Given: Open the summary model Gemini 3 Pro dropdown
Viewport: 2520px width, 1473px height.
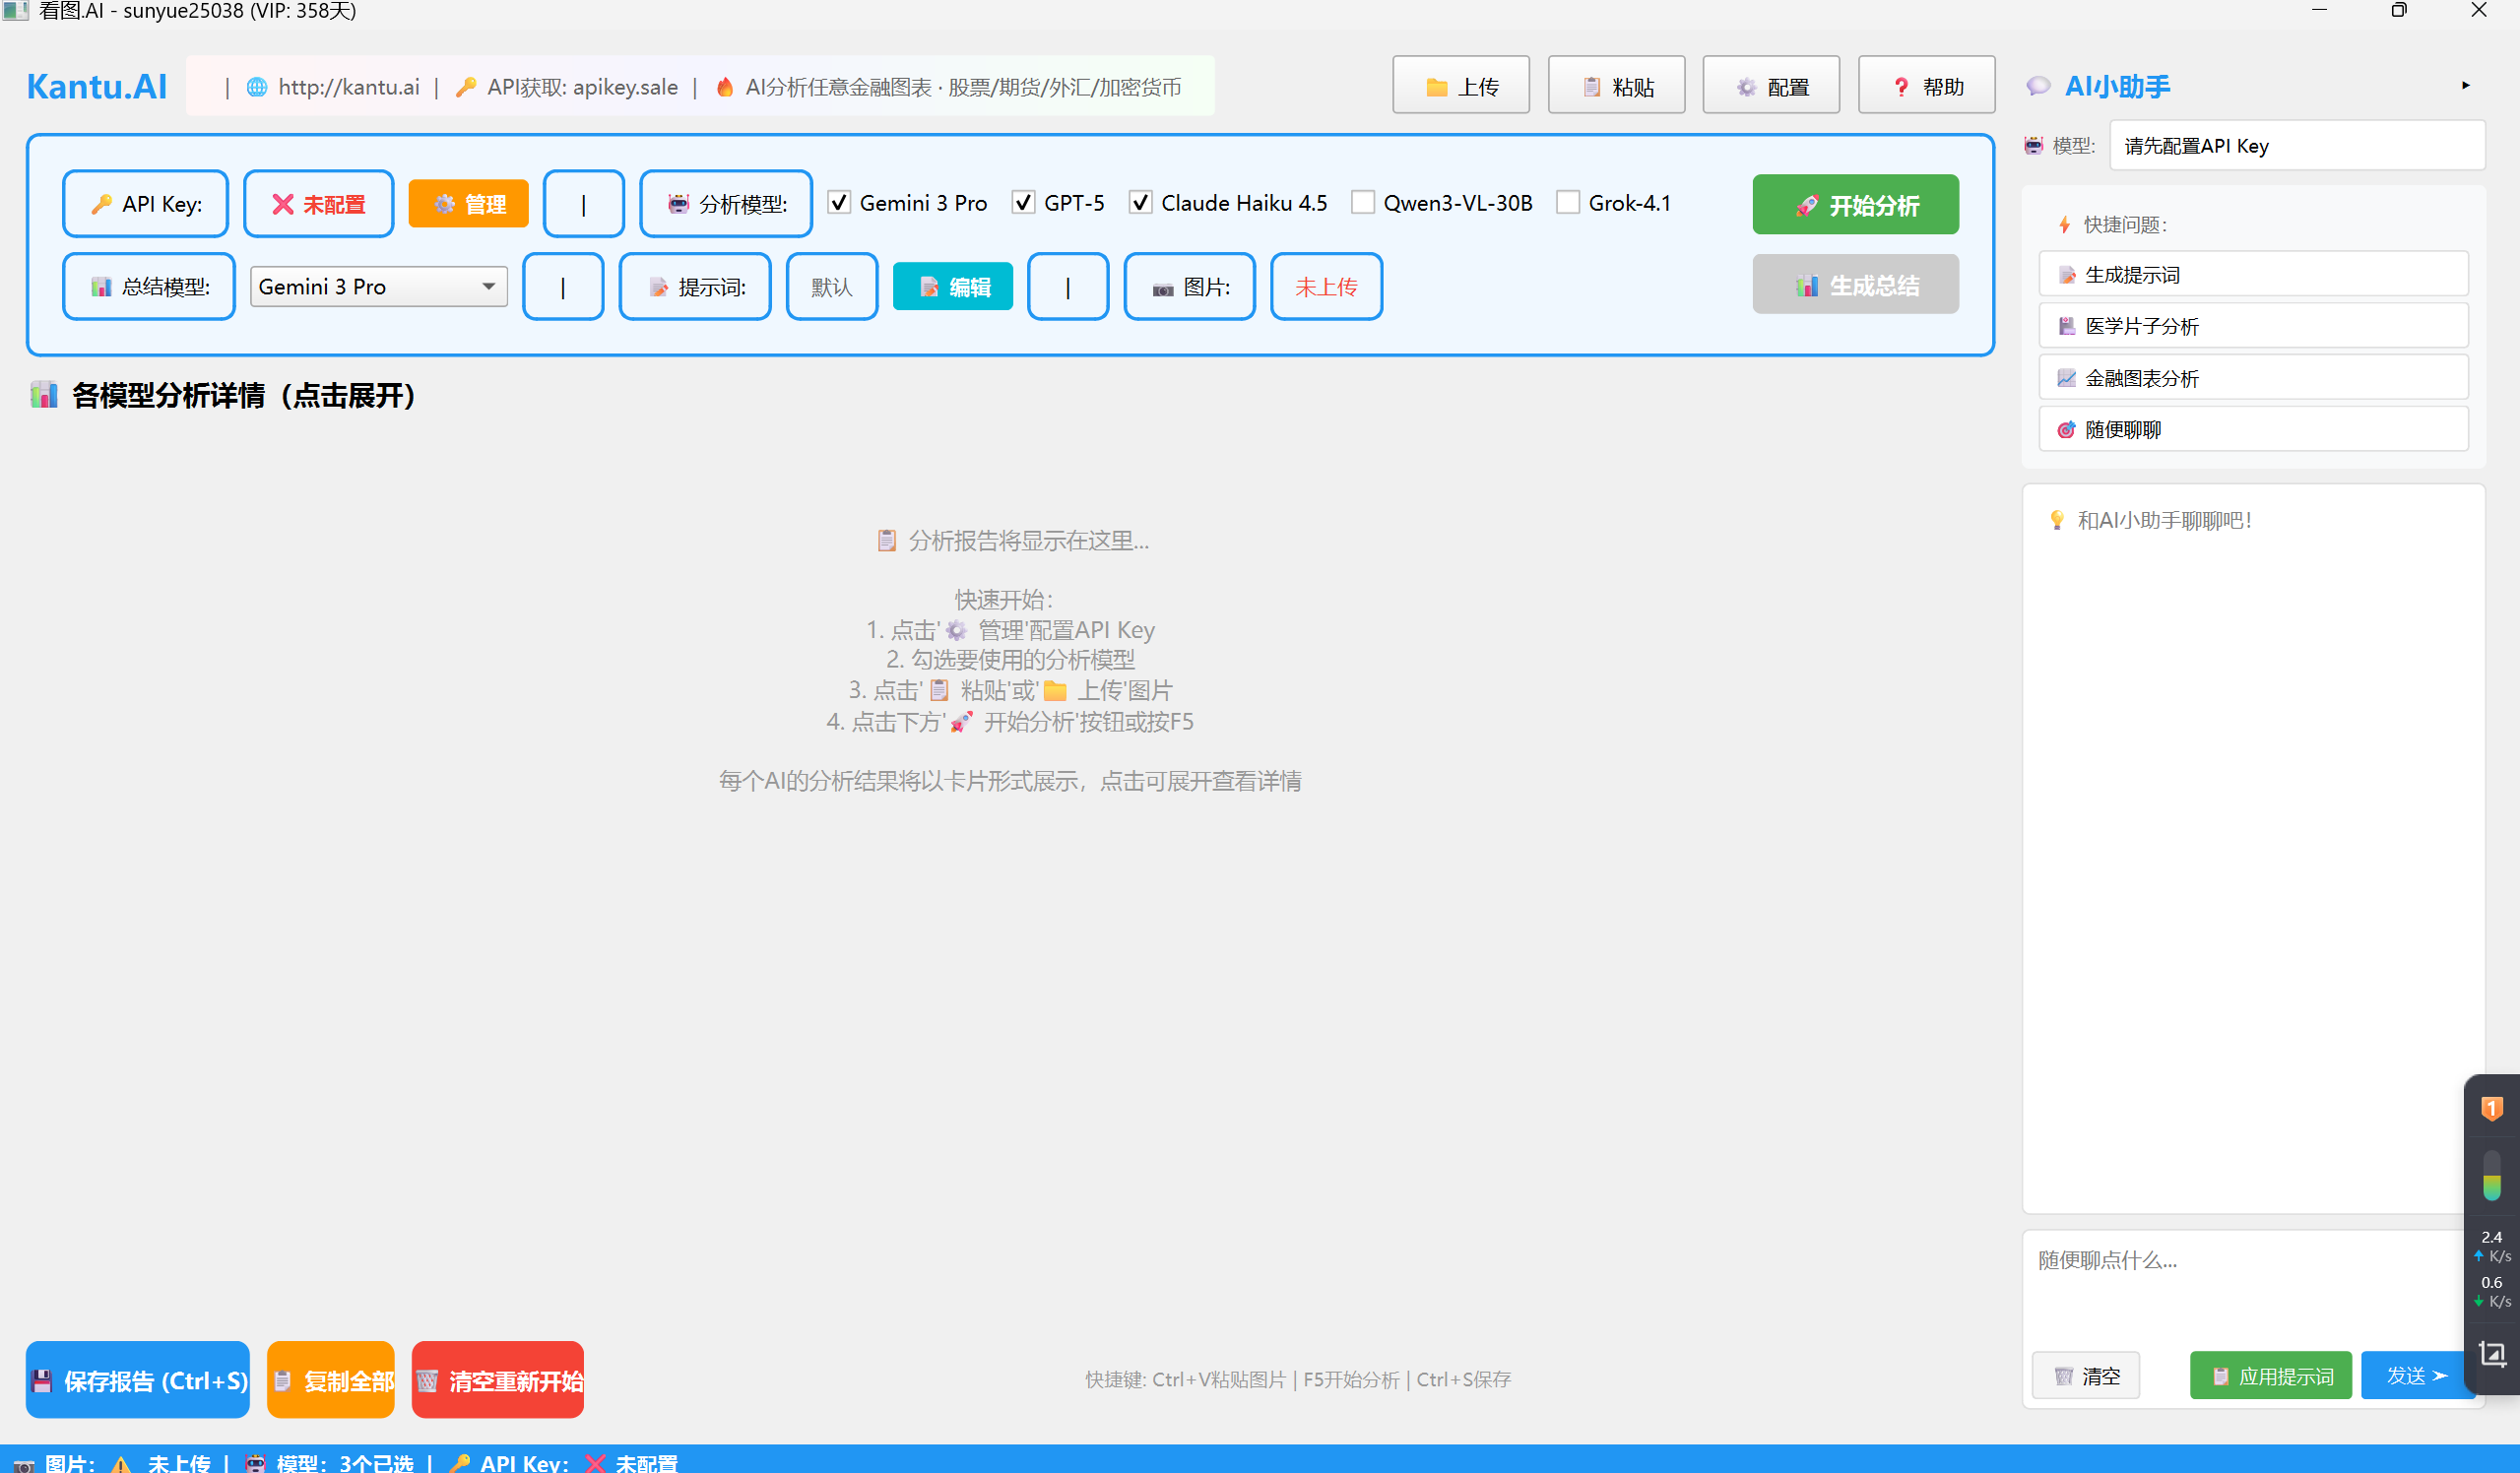Looking at the screenshot, I should 378,287.
